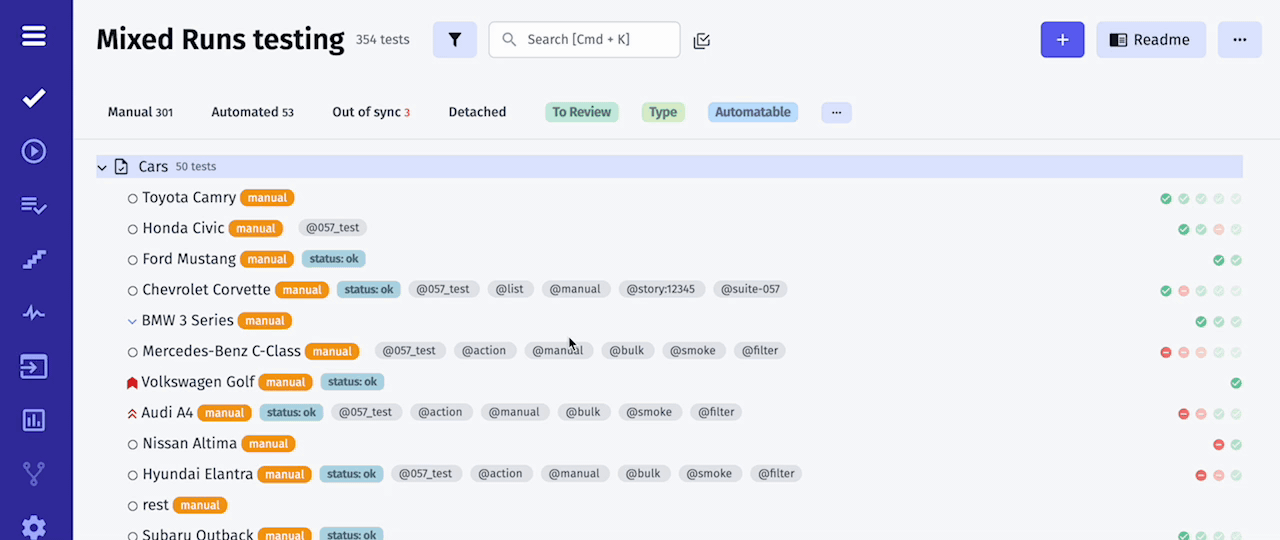Image resolution: width=1280 pixels, height=540 pixels.
Task: Open the Plans checklist sidebar icon
Action: pos(34,205)
